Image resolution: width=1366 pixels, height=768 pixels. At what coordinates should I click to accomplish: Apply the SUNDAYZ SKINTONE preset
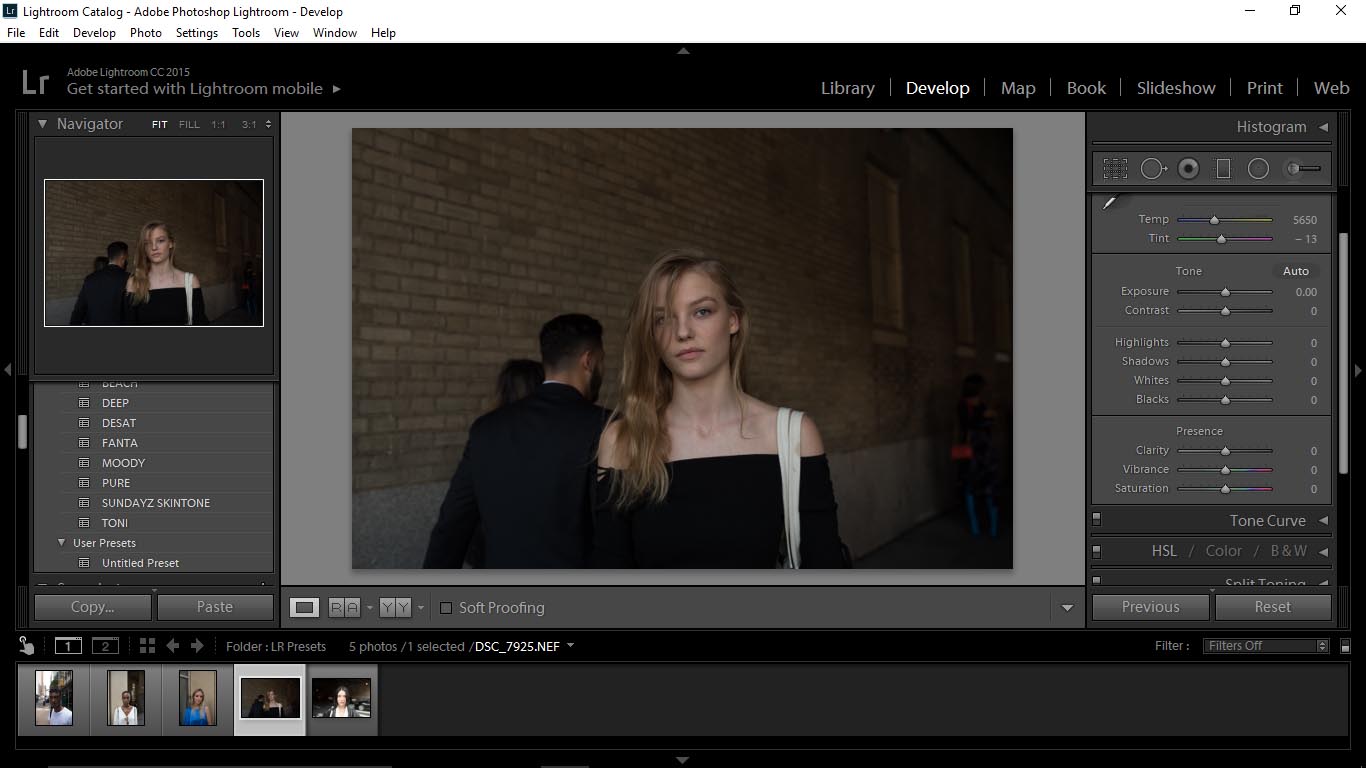pyautogui.click(x=156, y=503)
